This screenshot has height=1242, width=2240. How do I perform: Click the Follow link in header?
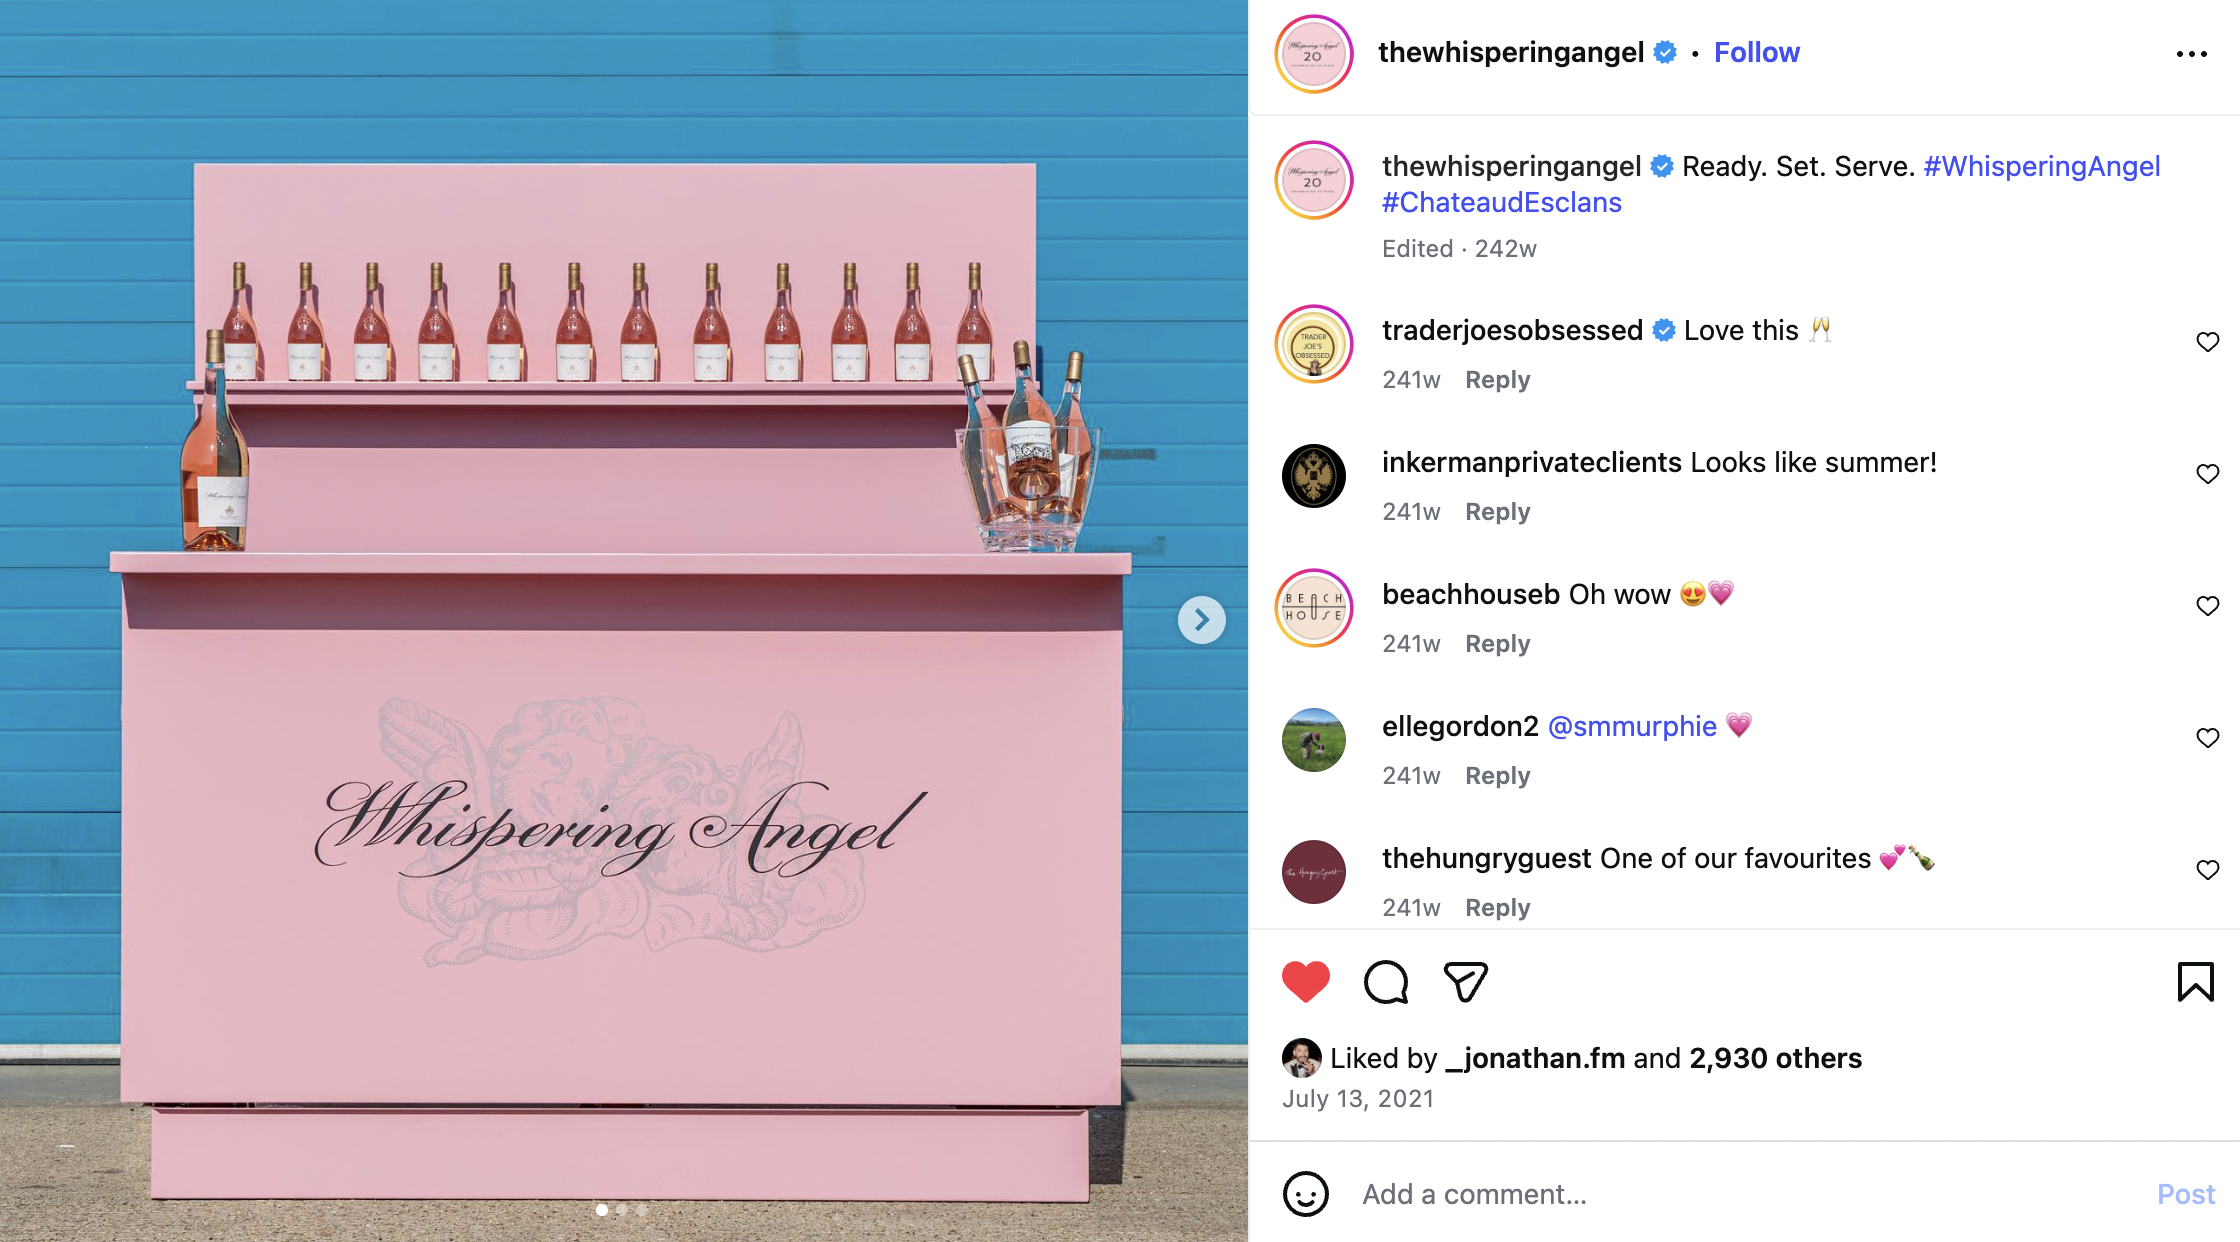(1757, 53)
